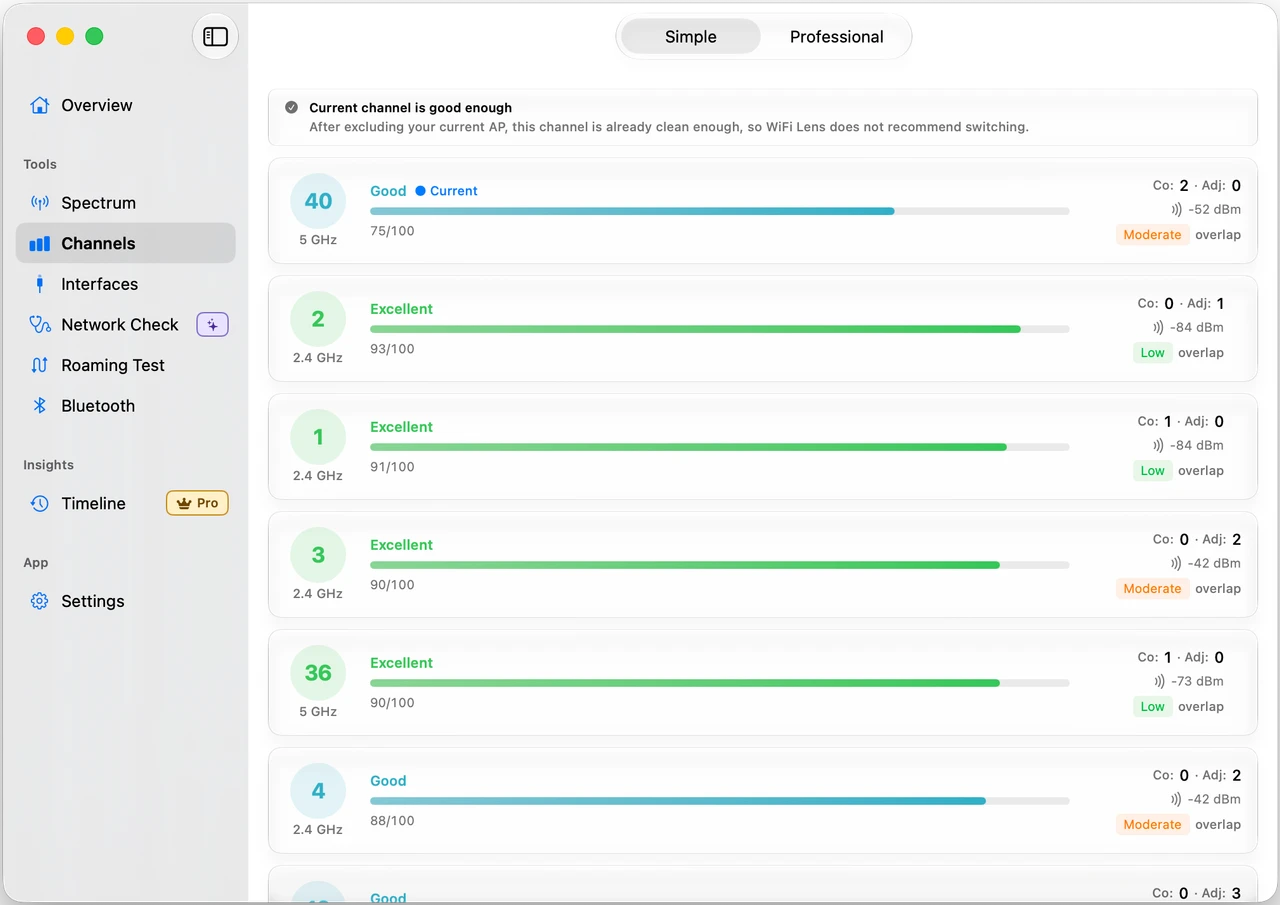The height and width of the screenshot is (905, 1280).
Task: Click the channel 36 circle badge
Action: pyautogui.click(x=318, y=673)
